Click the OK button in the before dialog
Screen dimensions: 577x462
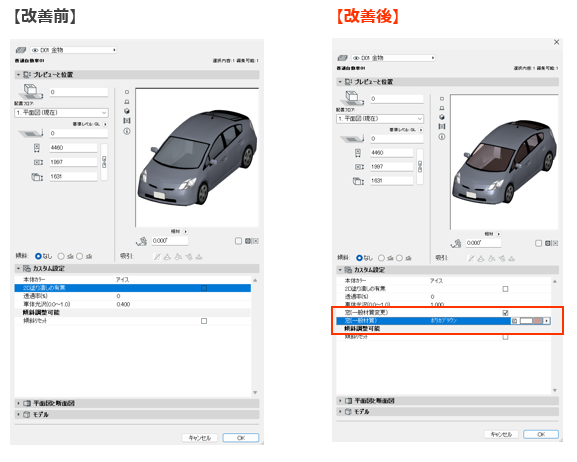241,438
